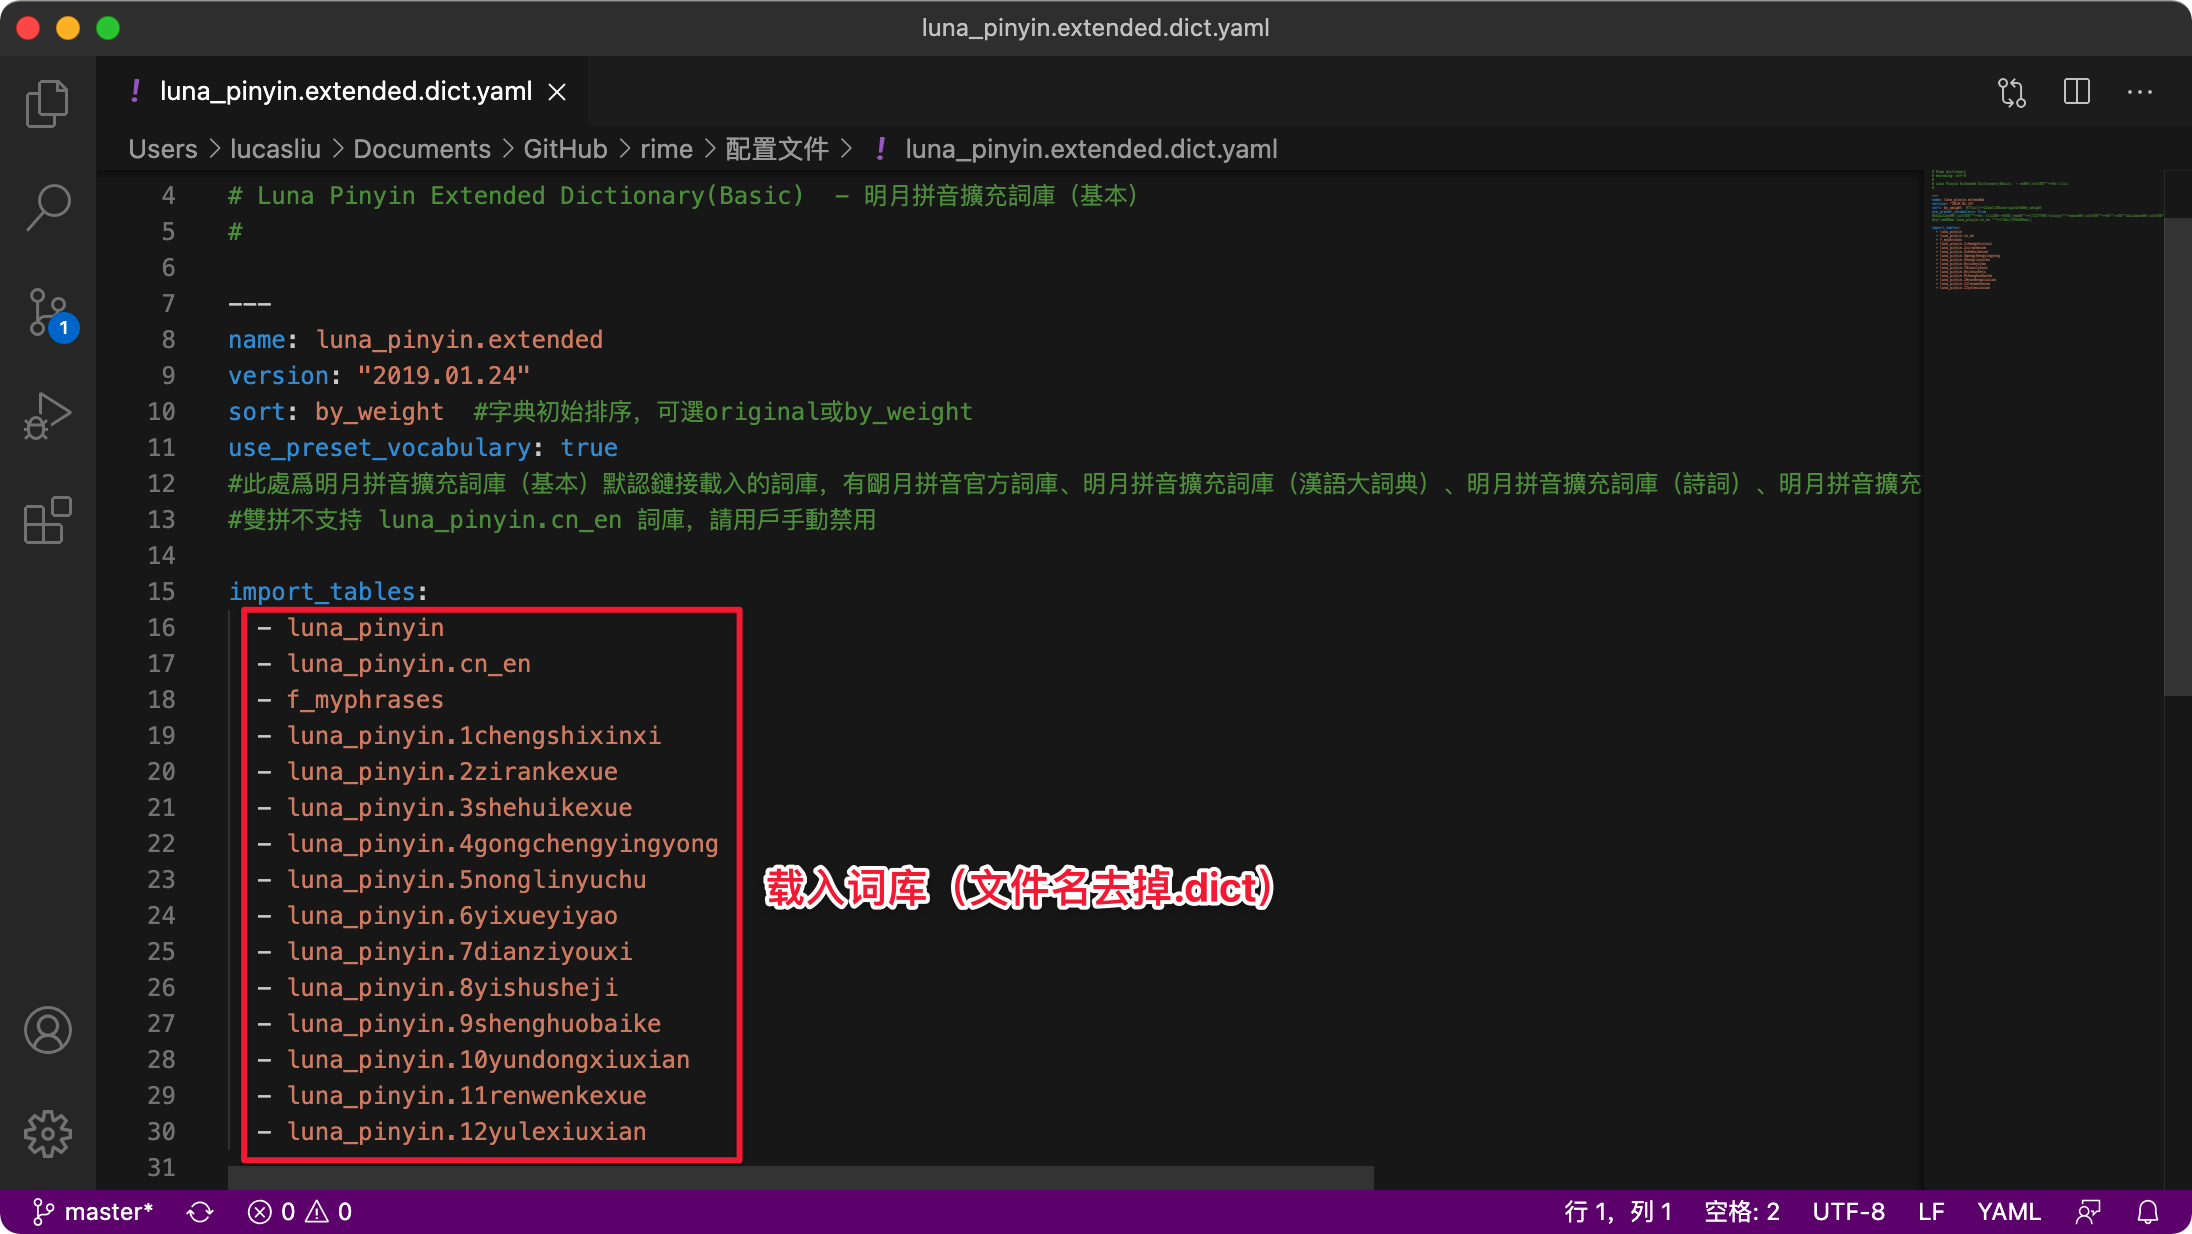The width and height of the screenshot is (2192, 1234).
Task: Click 'luna_pinyin.1chengshixinxi' entry
Action: pyautogui.click(x=473, y=735)
